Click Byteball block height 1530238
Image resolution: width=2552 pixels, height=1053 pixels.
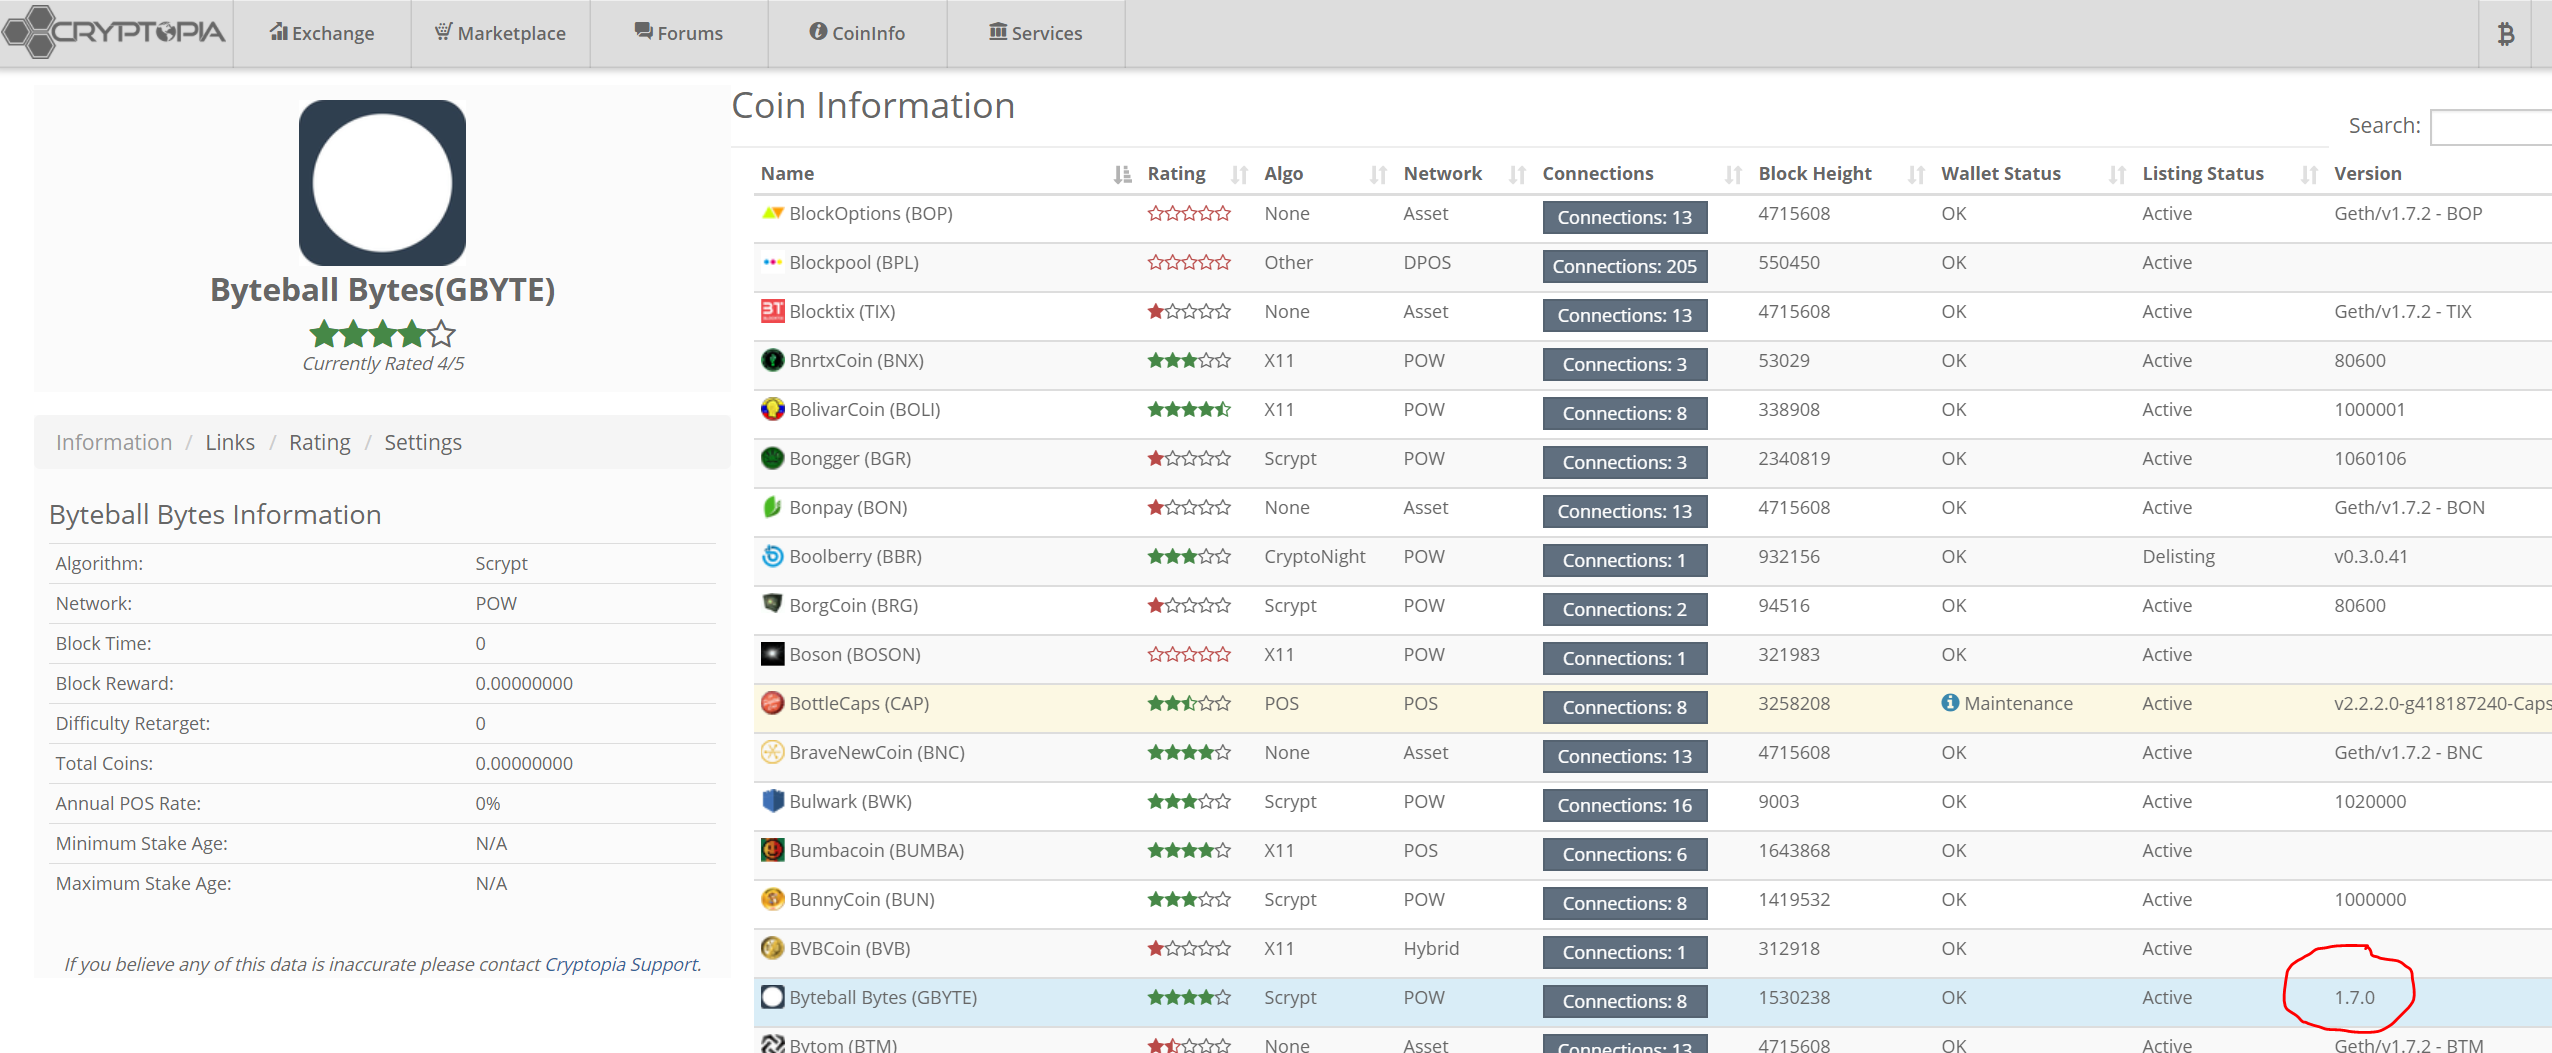coord(1794,997)
